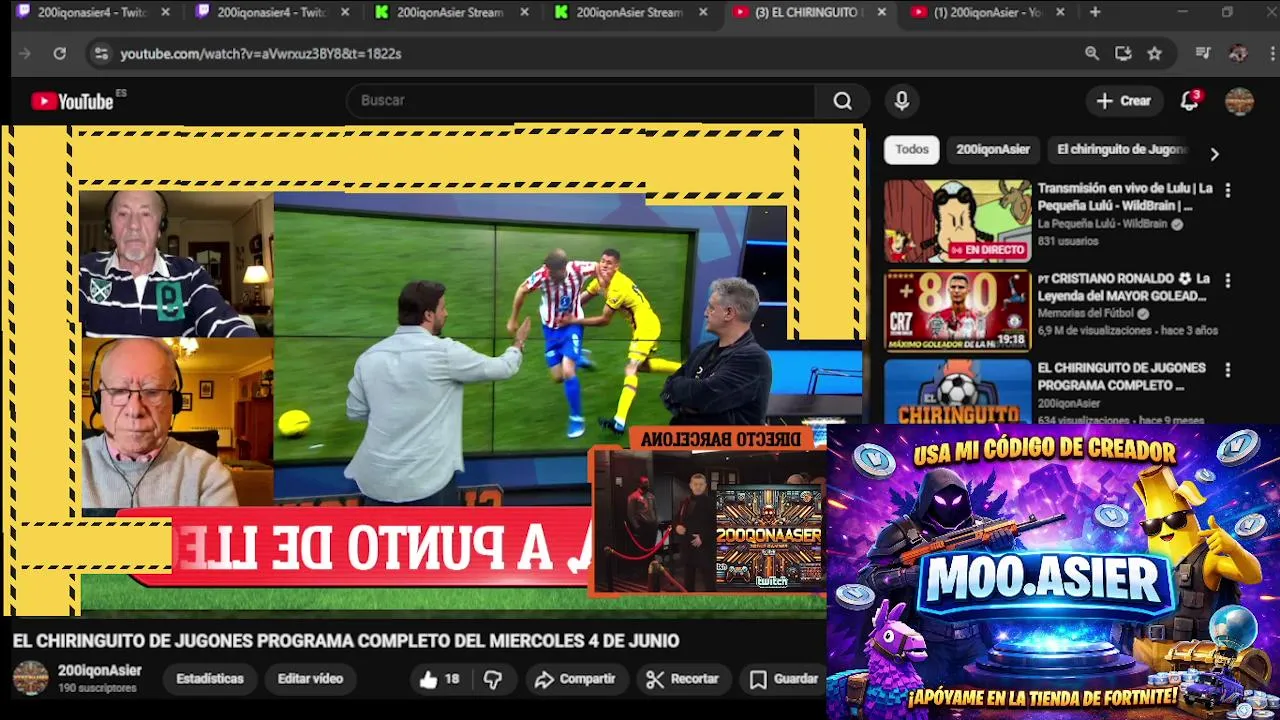The image size is (1280, 720).
Task: Open title Transmisión en vivo de Lulu
Action: click(1125, 197)
